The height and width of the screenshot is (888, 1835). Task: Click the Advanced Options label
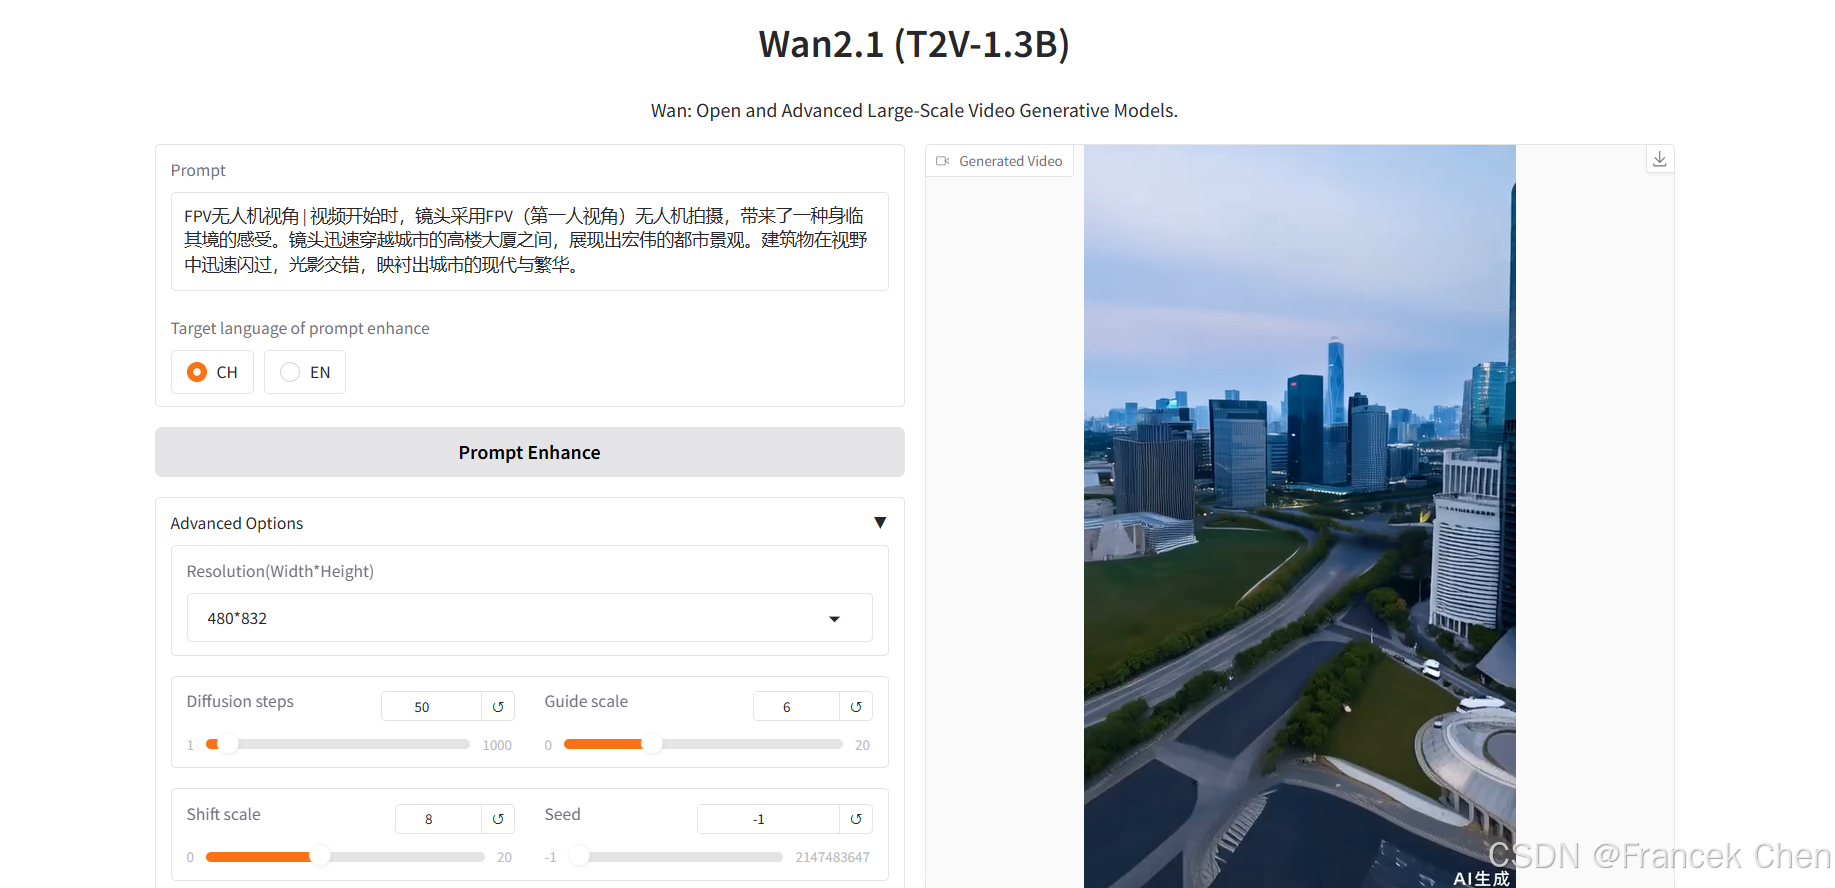coord(237,523)
